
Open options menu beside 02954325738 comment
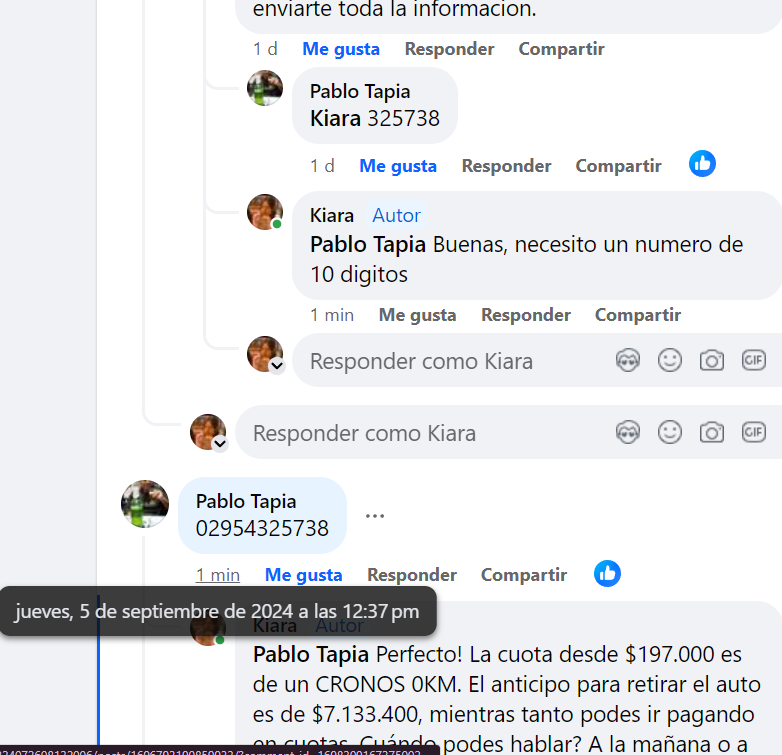[x=375, y=516]
